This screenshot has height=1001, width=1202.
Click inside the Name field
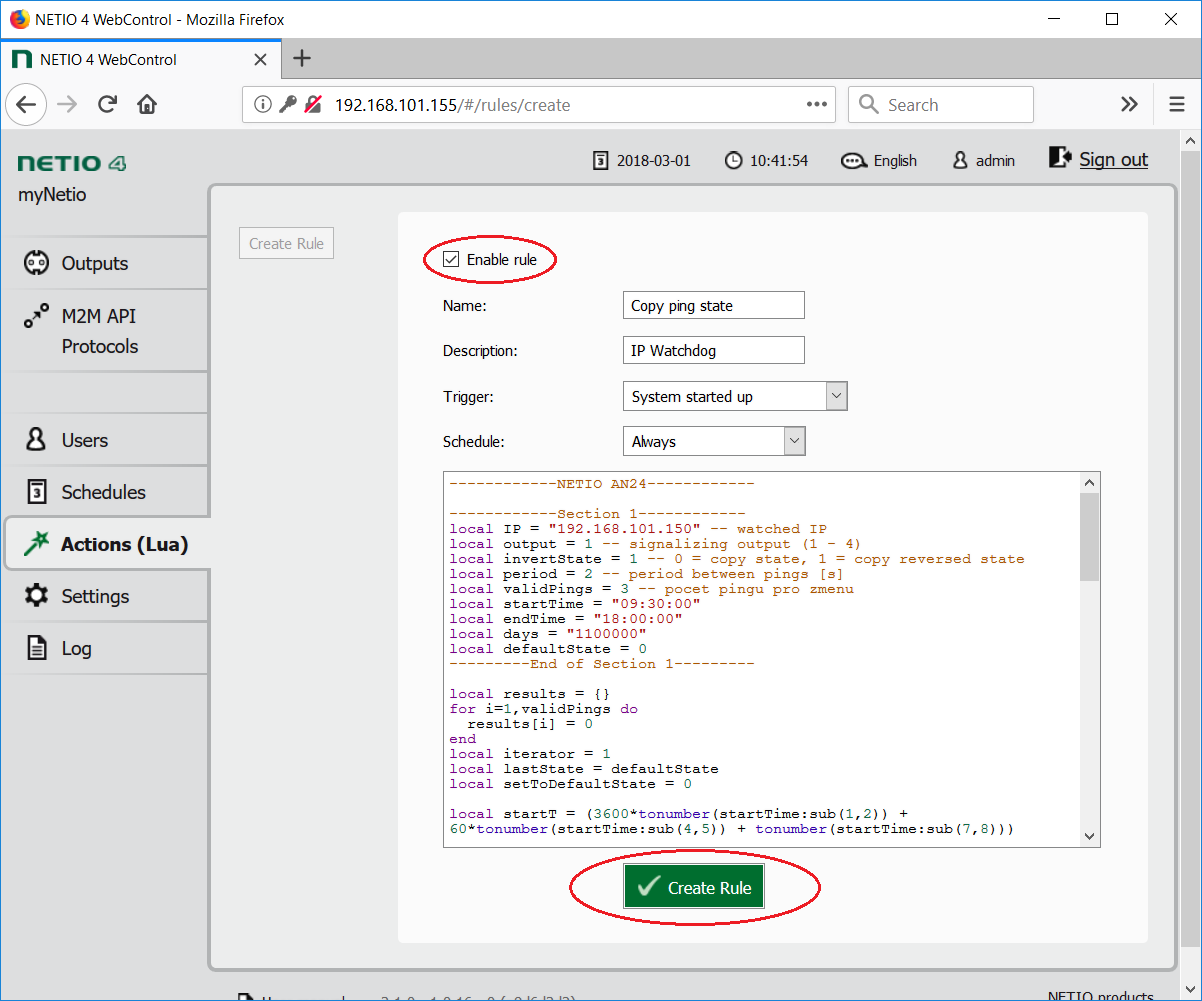coord(713,305)
